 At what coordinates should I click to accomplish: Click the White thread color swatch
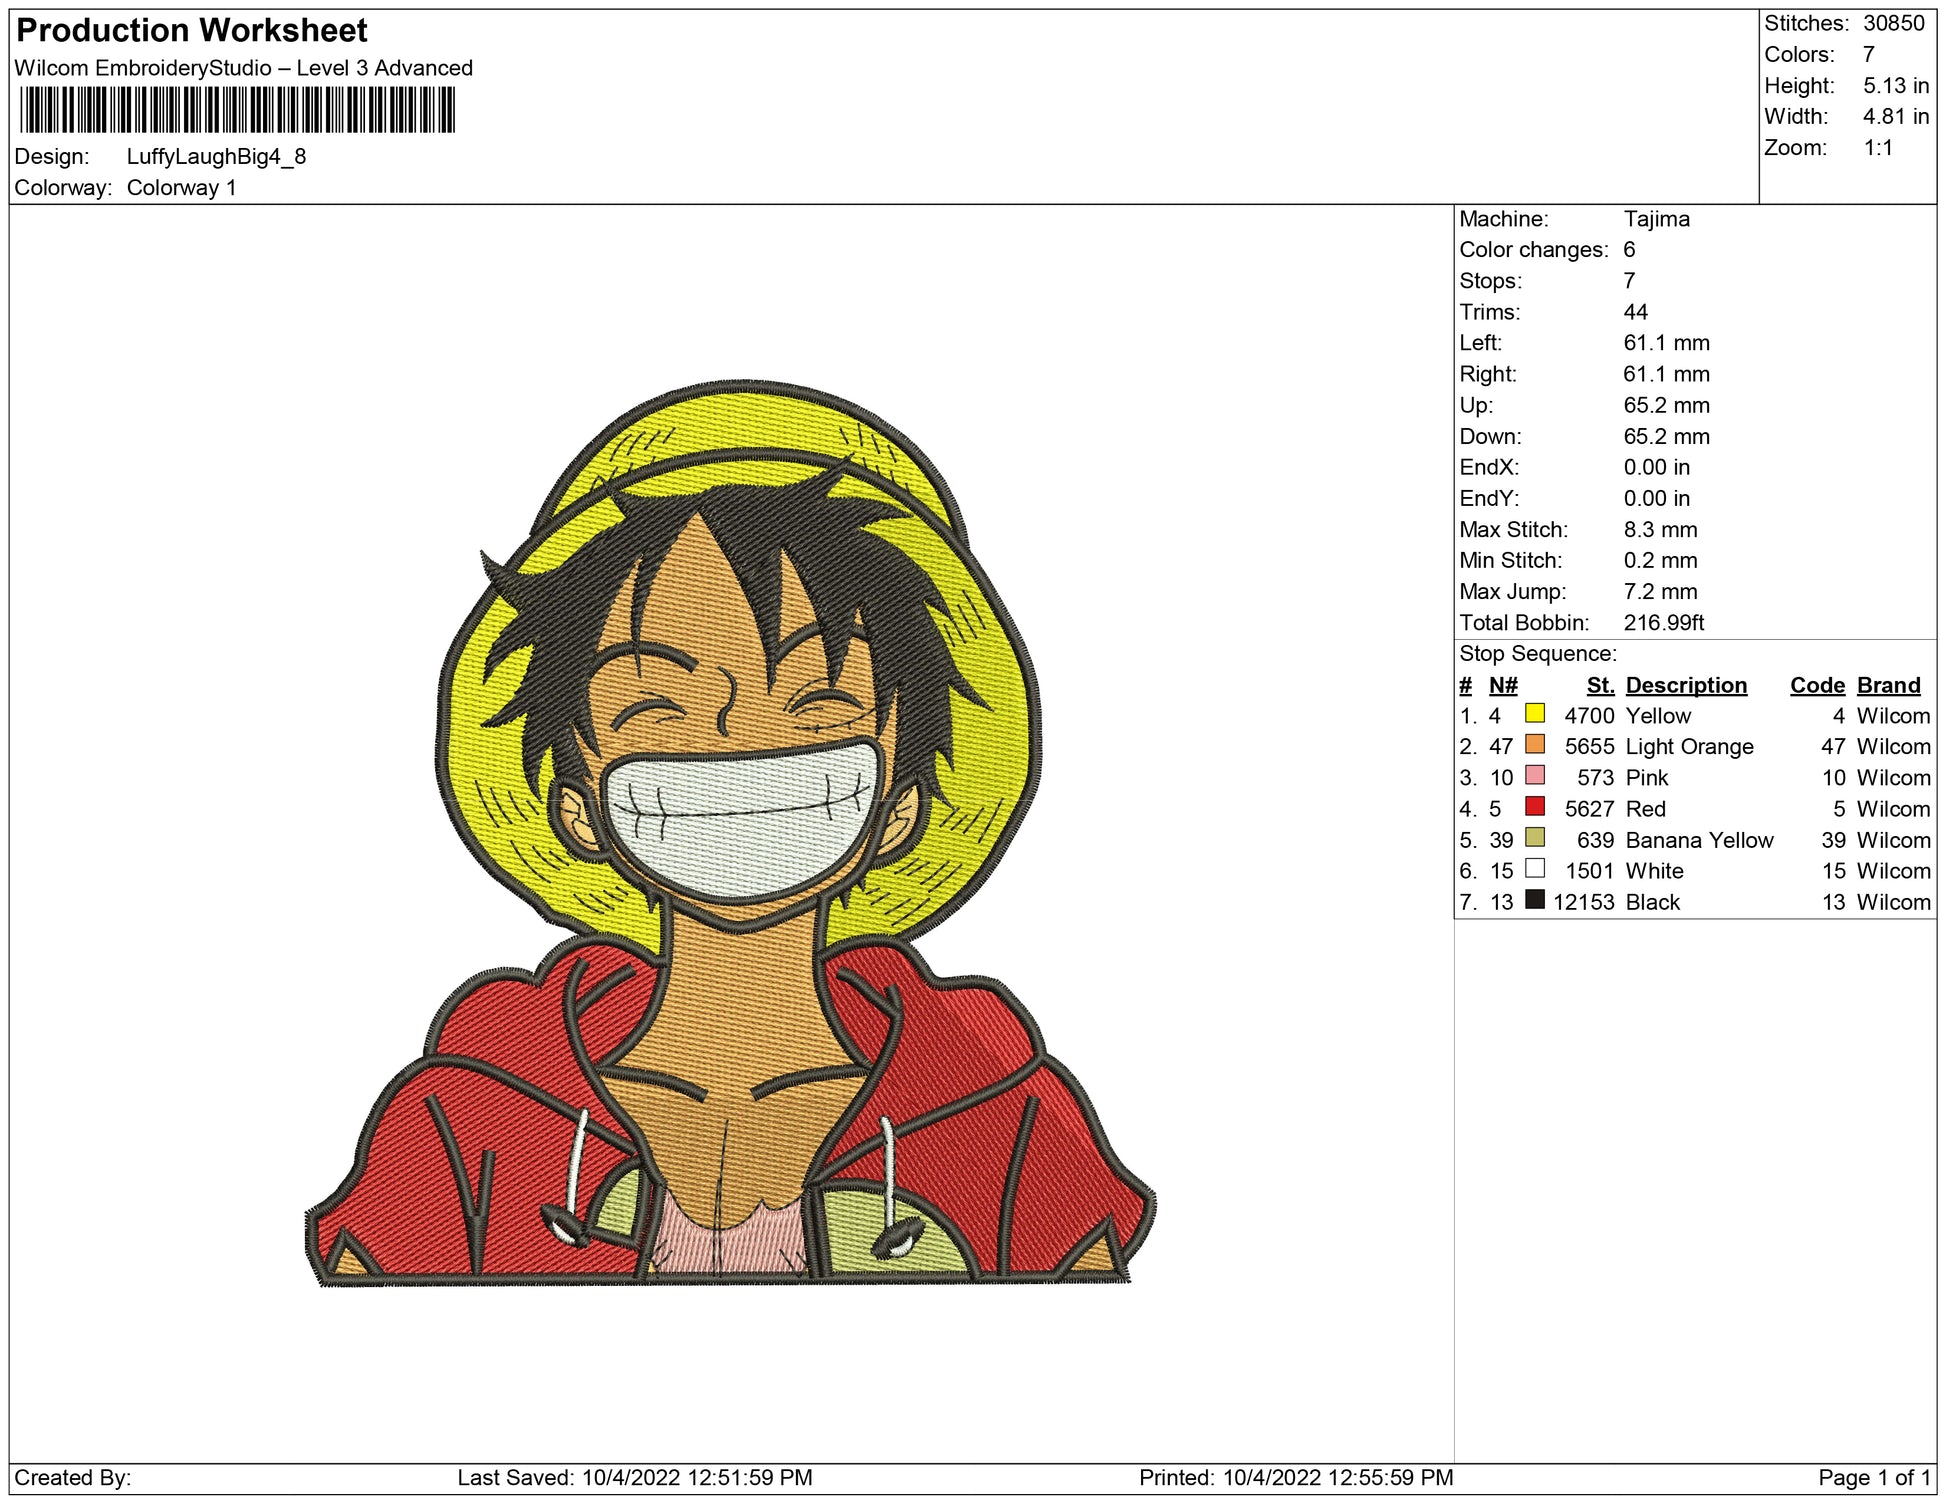[1534, 868]
